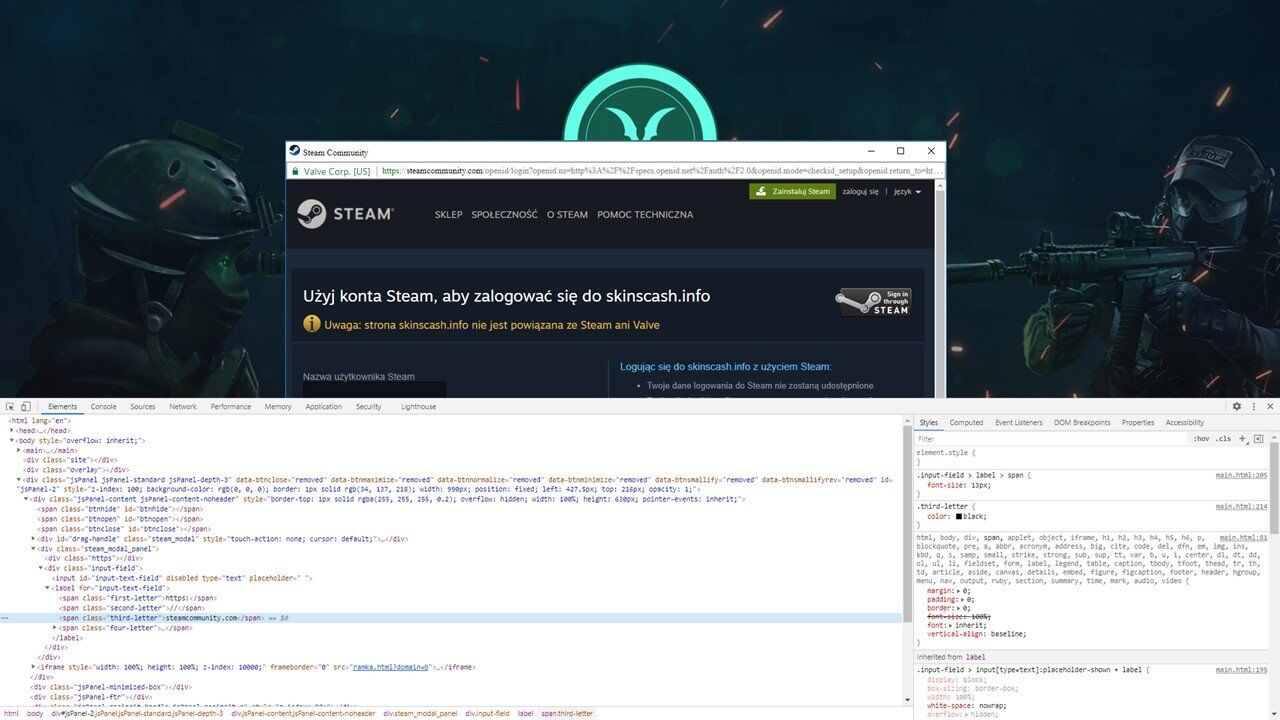Select the body breadcrumb
1280x720 pixels.
34,713
